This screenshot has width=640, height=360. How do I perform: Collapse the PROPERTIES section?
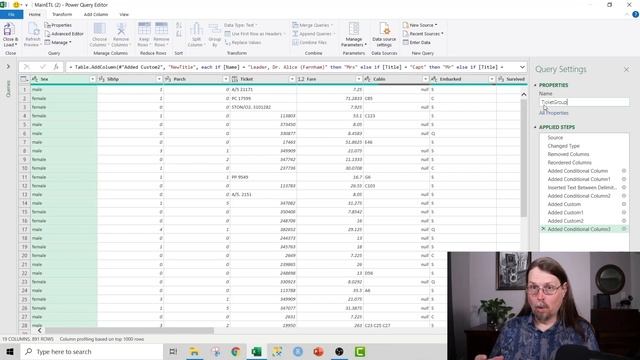(x=535, y=85)
